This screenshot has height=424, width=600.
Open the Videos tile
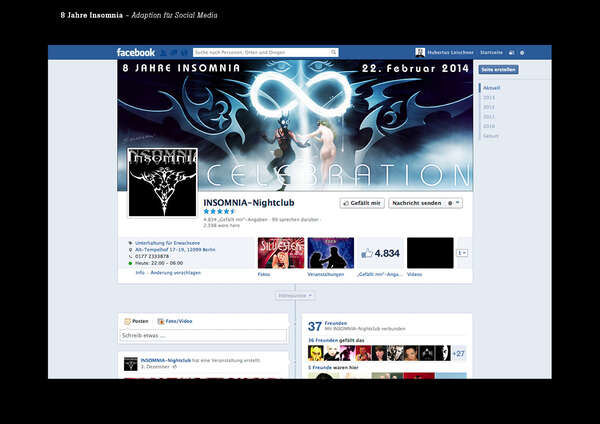click(430, 253)
